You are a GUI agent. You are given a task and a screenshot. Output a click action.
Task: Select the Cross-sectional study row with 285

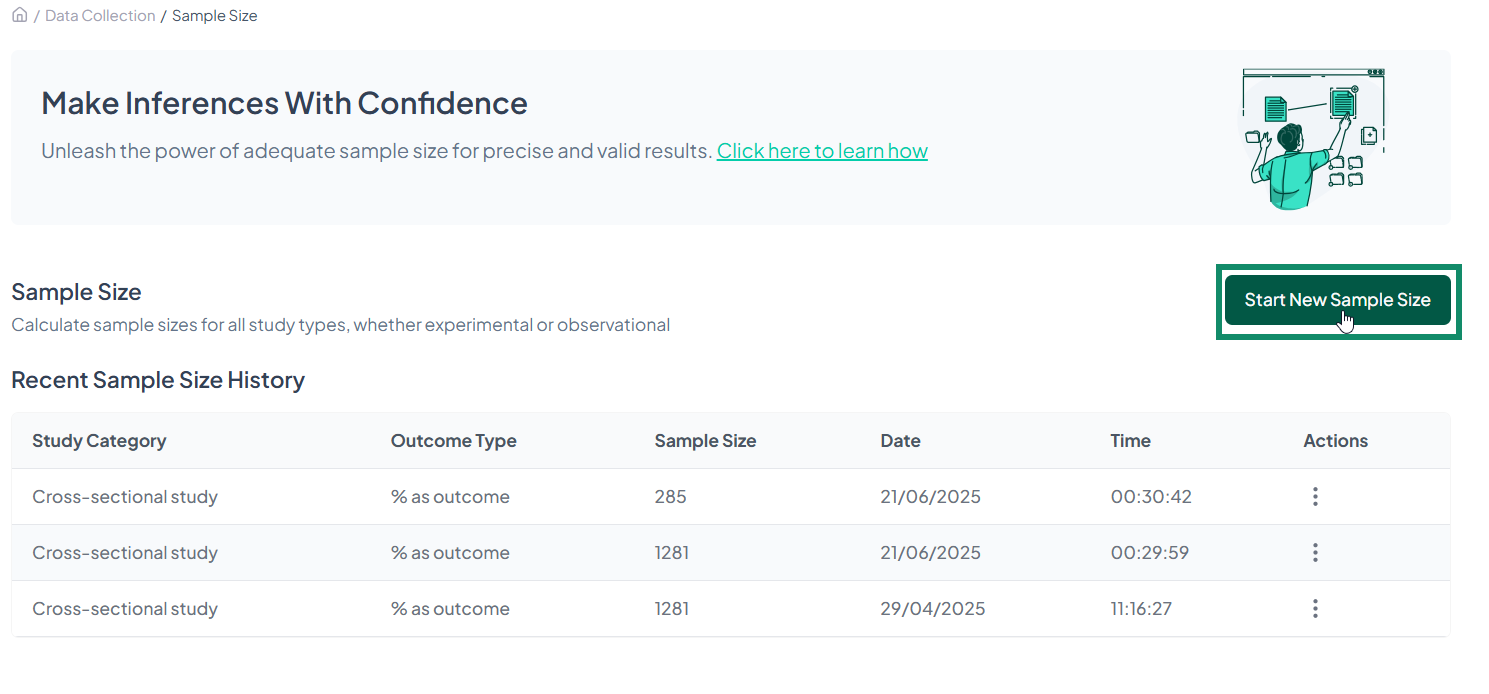pyautogui.click(x=125, y=497)
